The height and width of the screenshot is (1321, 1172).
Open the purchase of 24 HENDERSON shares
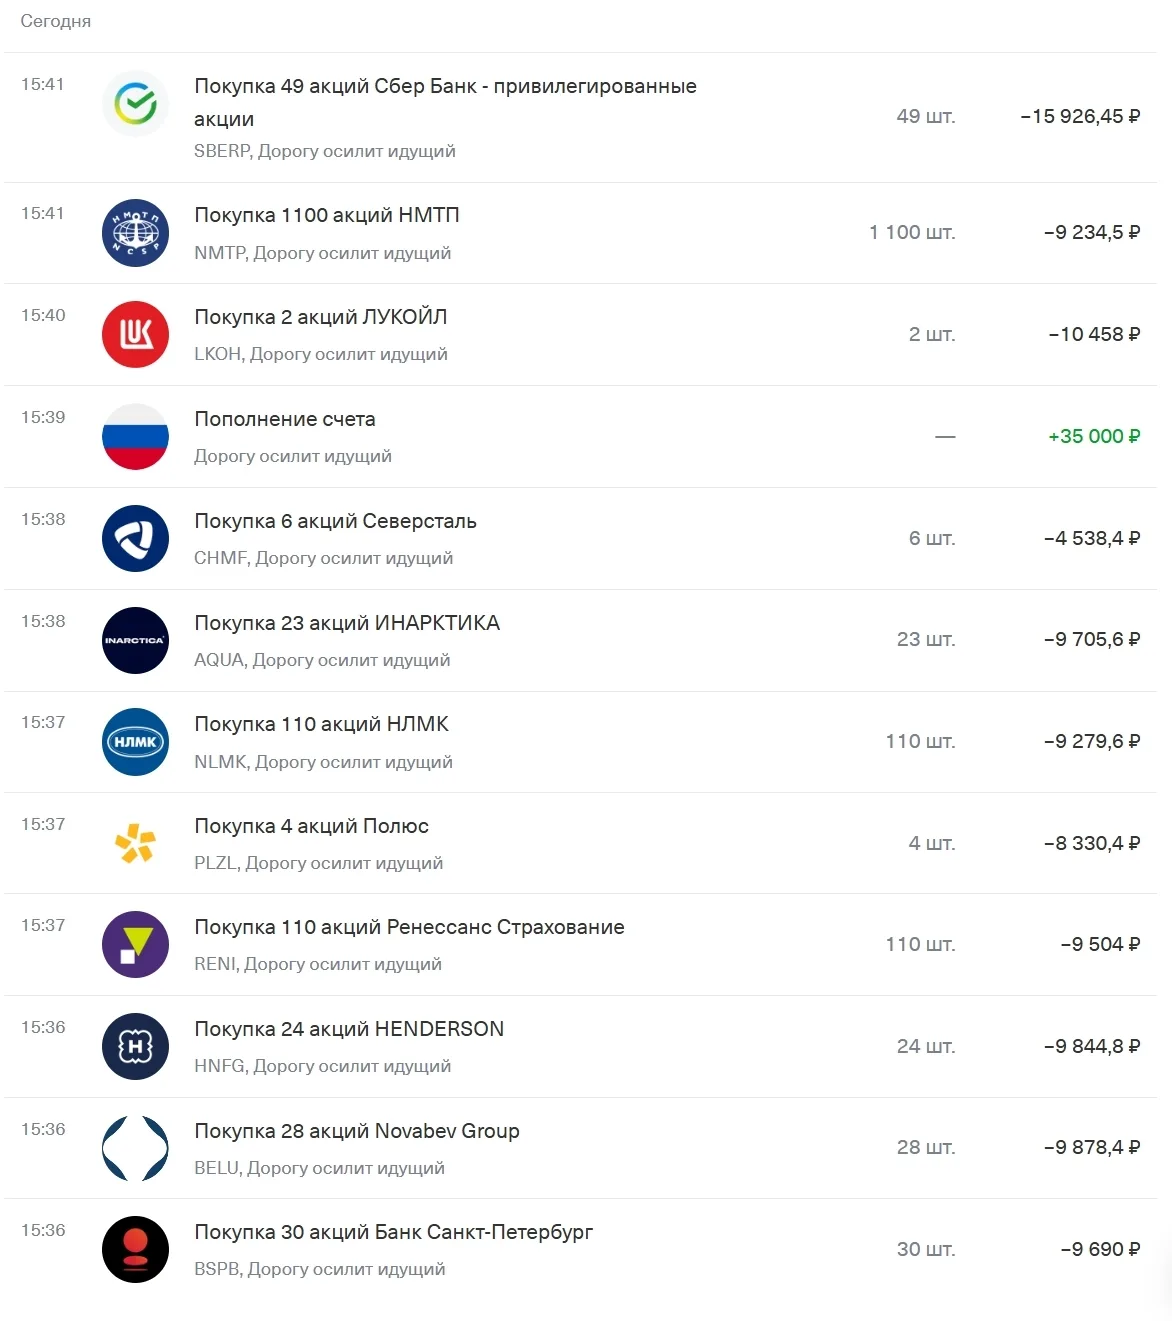tap(580, 1047)
